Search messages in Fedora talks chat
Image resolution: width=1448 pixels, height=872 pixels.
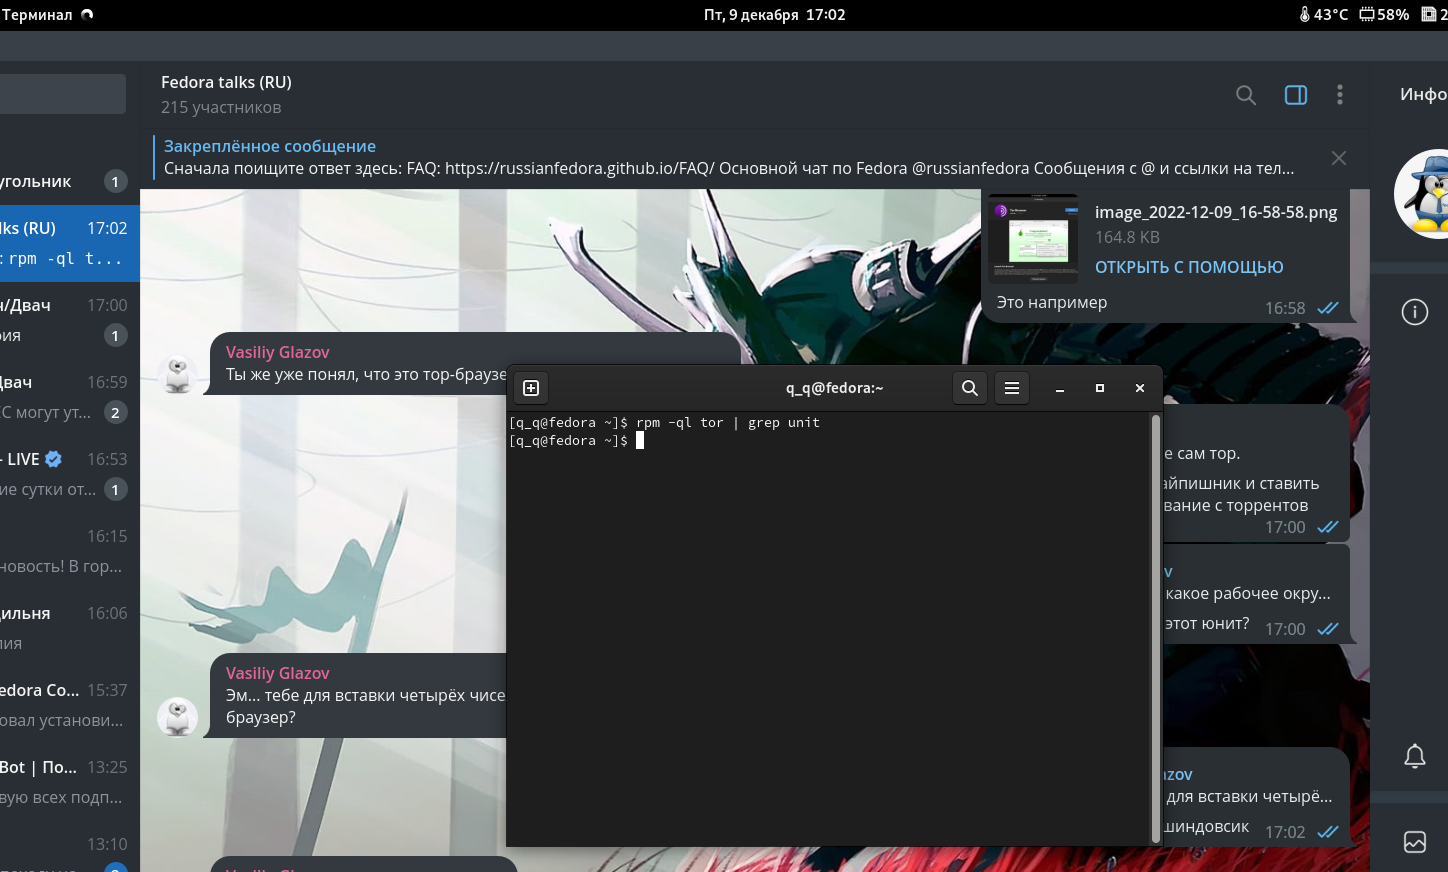[x=1245, y=95]
